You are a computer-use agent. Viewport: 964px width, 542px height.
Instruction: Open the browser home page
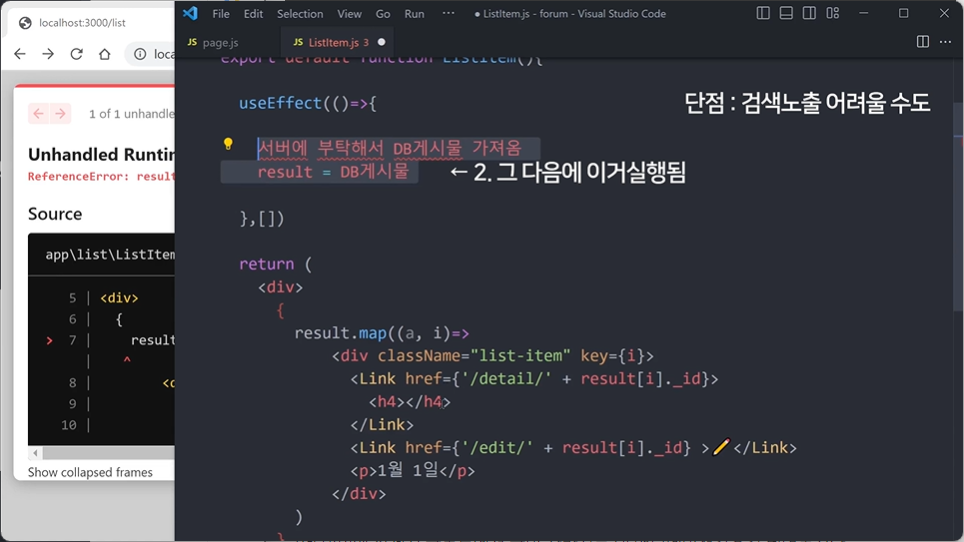pos(105,54)
